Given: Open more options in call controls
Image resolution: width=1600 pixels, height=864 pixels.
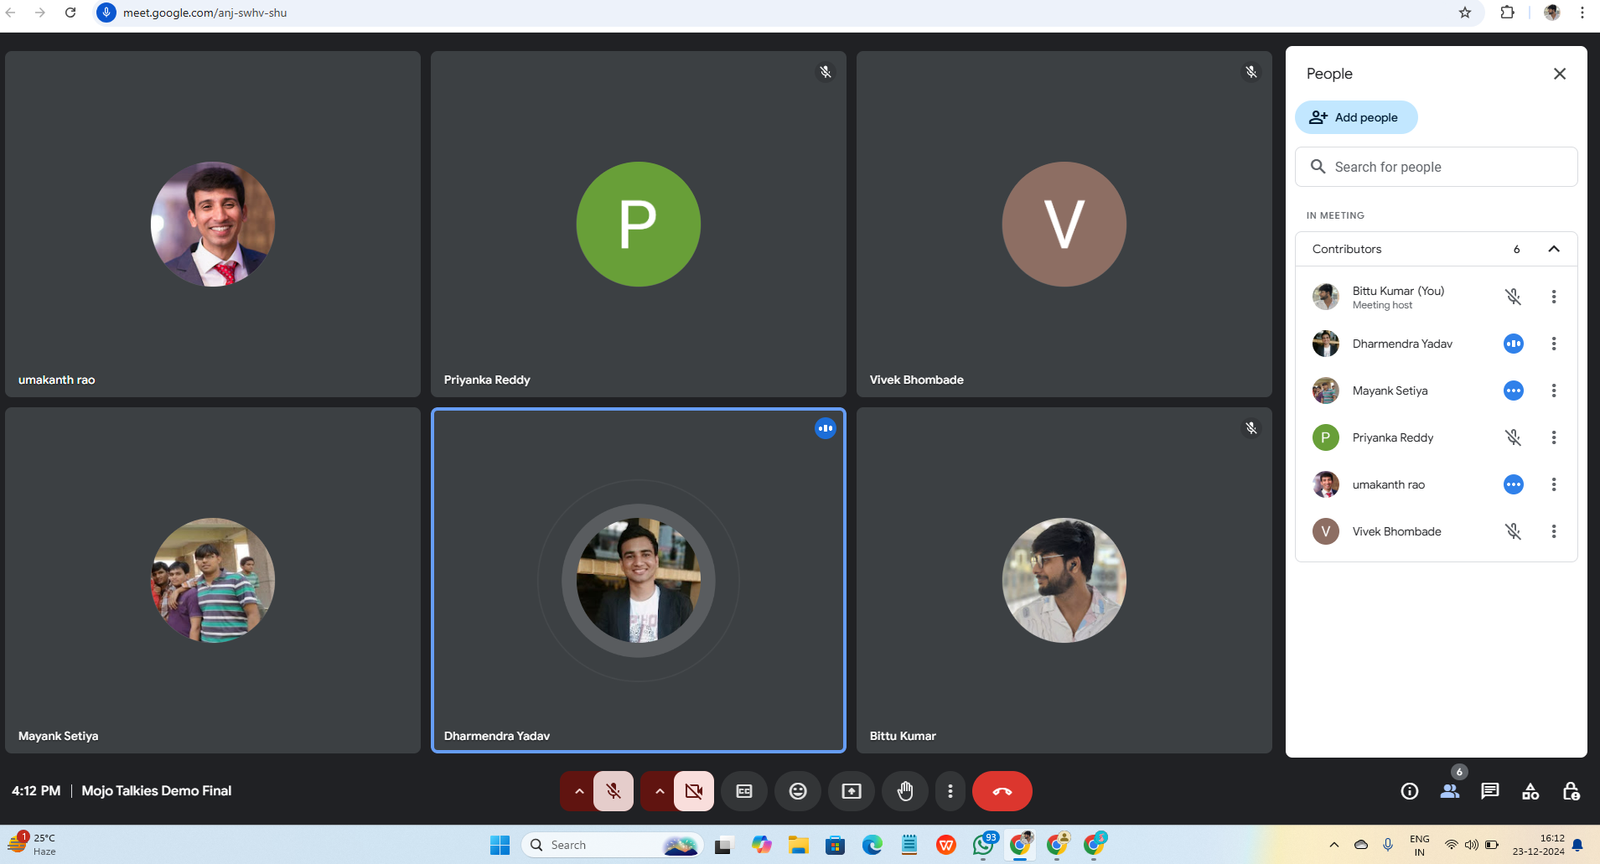Looking at the screenshot, I should [x=950, y=791].
